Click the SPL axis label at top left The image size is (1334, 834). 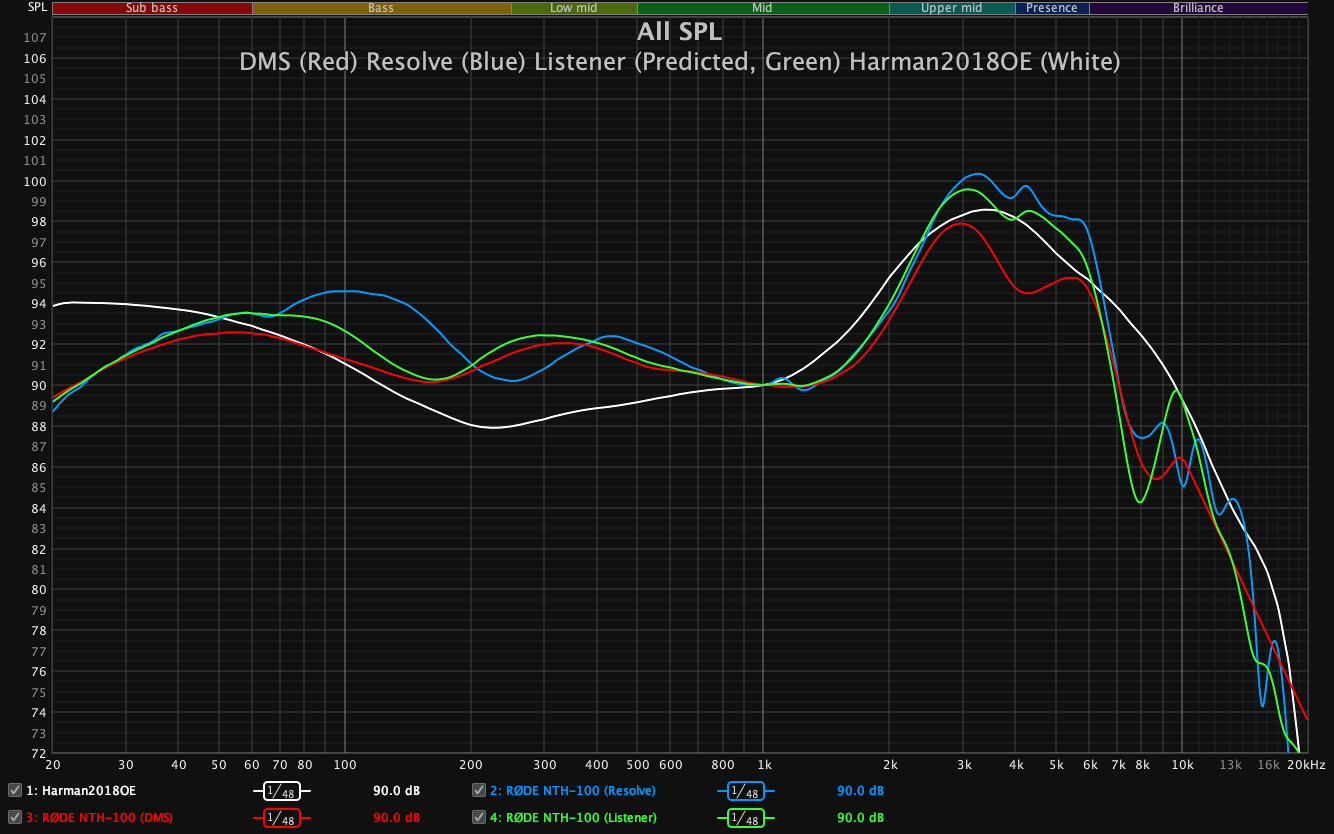pyautogui.click(x=36, y=7)
